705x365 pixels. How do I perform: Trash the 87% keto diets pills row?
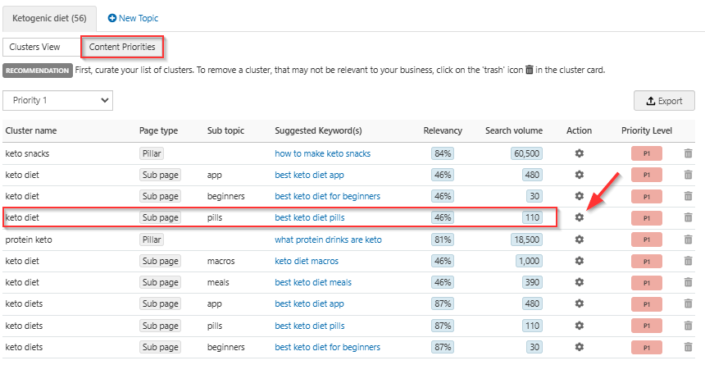pyautogui.click(x=688, y=325)
